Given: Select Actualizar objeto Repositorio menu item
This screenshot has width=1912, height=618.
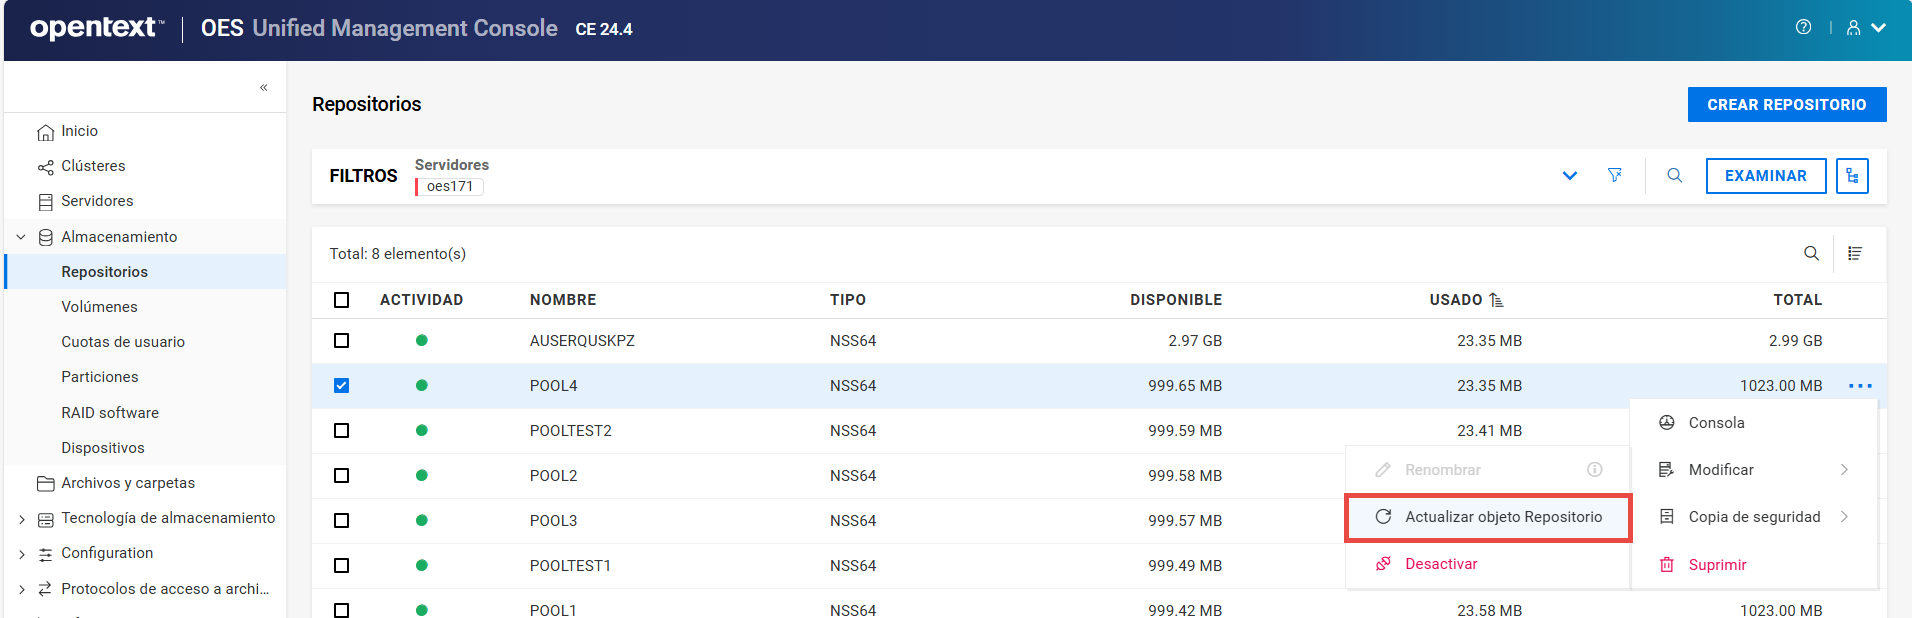Looking at the screenshot, I should point(1488,517).
